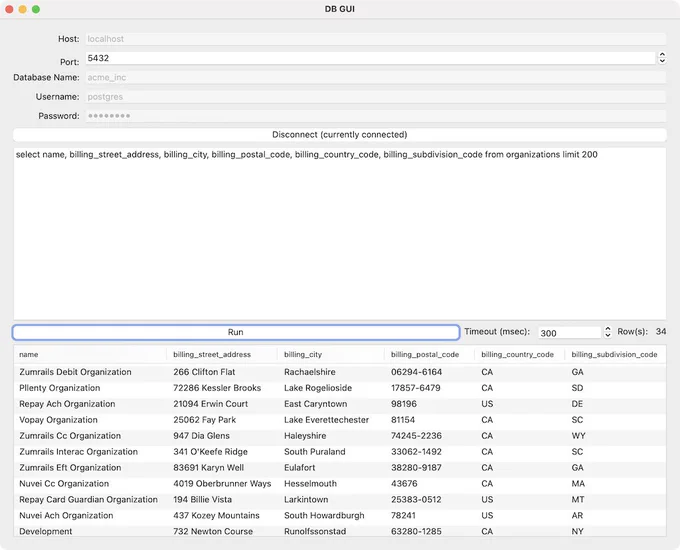Select the Zumrails Cc Organization cell

tap(70, 436)
